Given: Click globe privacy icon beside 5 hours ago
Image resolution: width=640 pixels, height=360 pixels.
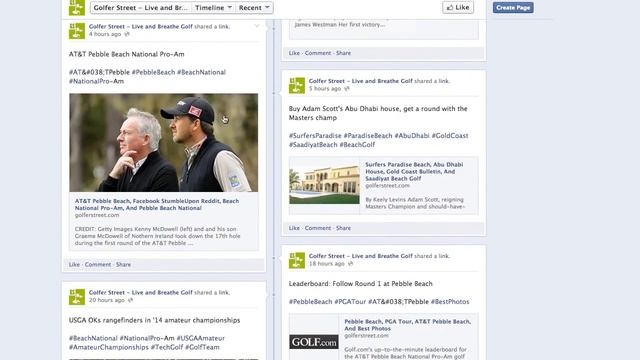Looking at the screenshot, I should [347, 89].
